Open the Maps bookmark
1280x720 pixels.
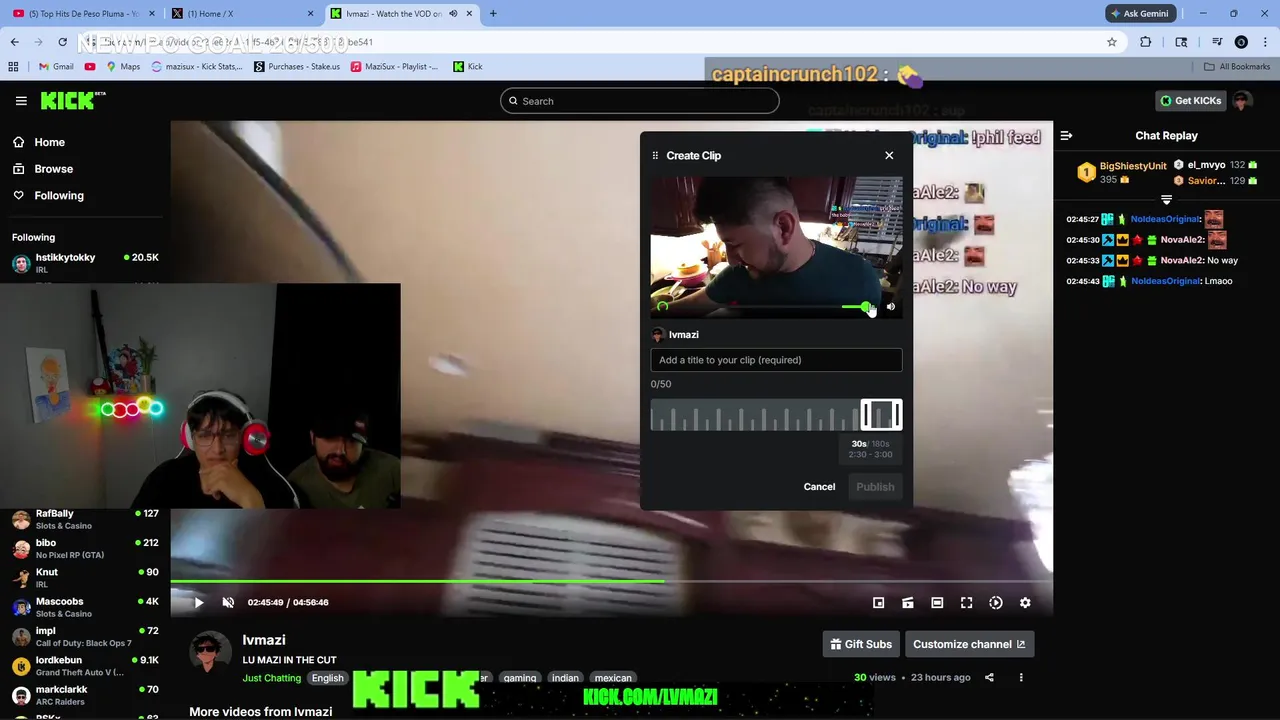(123, 67)
